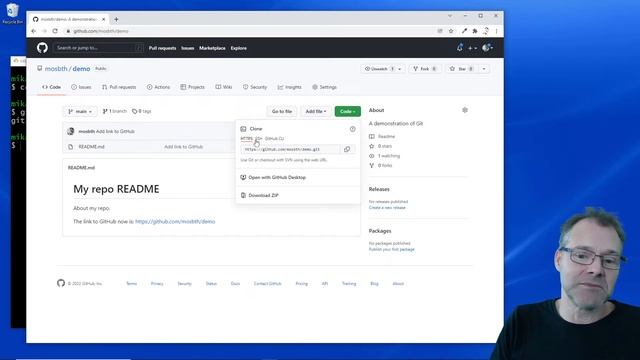Click the clone URL text field
Screen dimensions: 640x360
tap(290, 149)
